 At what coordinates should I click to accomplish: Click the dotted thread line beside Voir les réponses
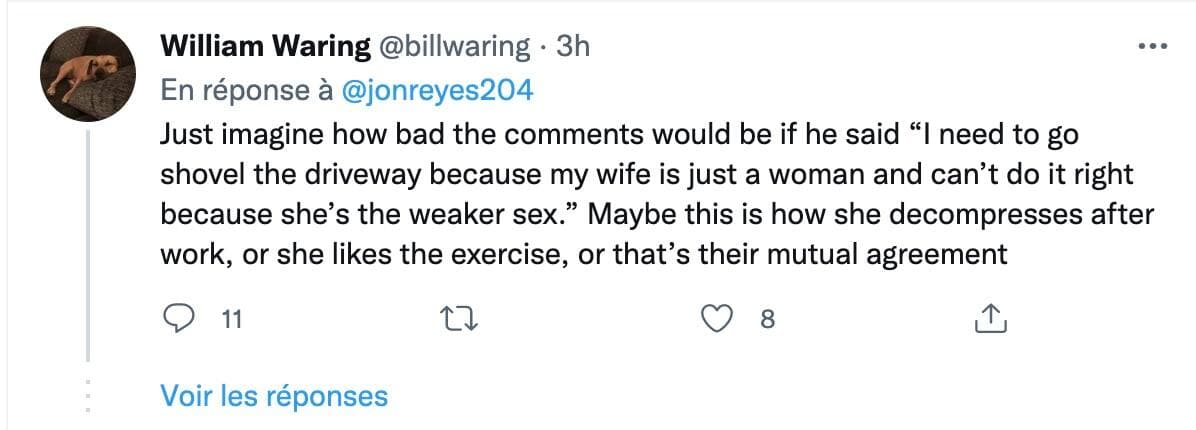[88, 395]
